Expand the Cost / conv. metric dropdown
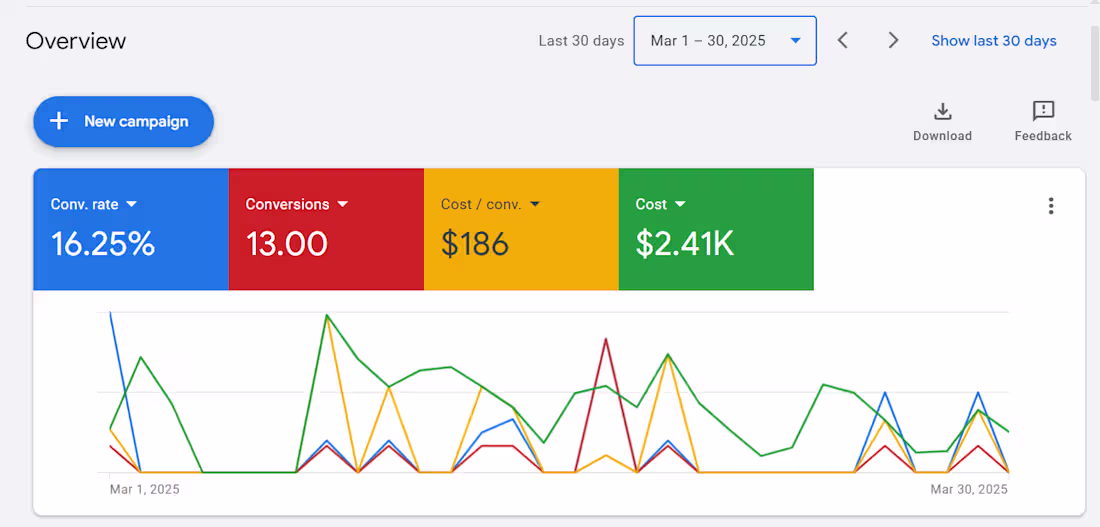This screenshot has height=527, width=1100. click(535, 204)
